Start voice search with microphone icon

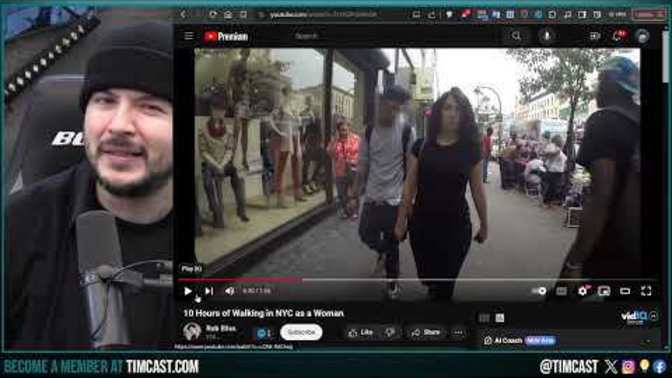pos(547,36)
